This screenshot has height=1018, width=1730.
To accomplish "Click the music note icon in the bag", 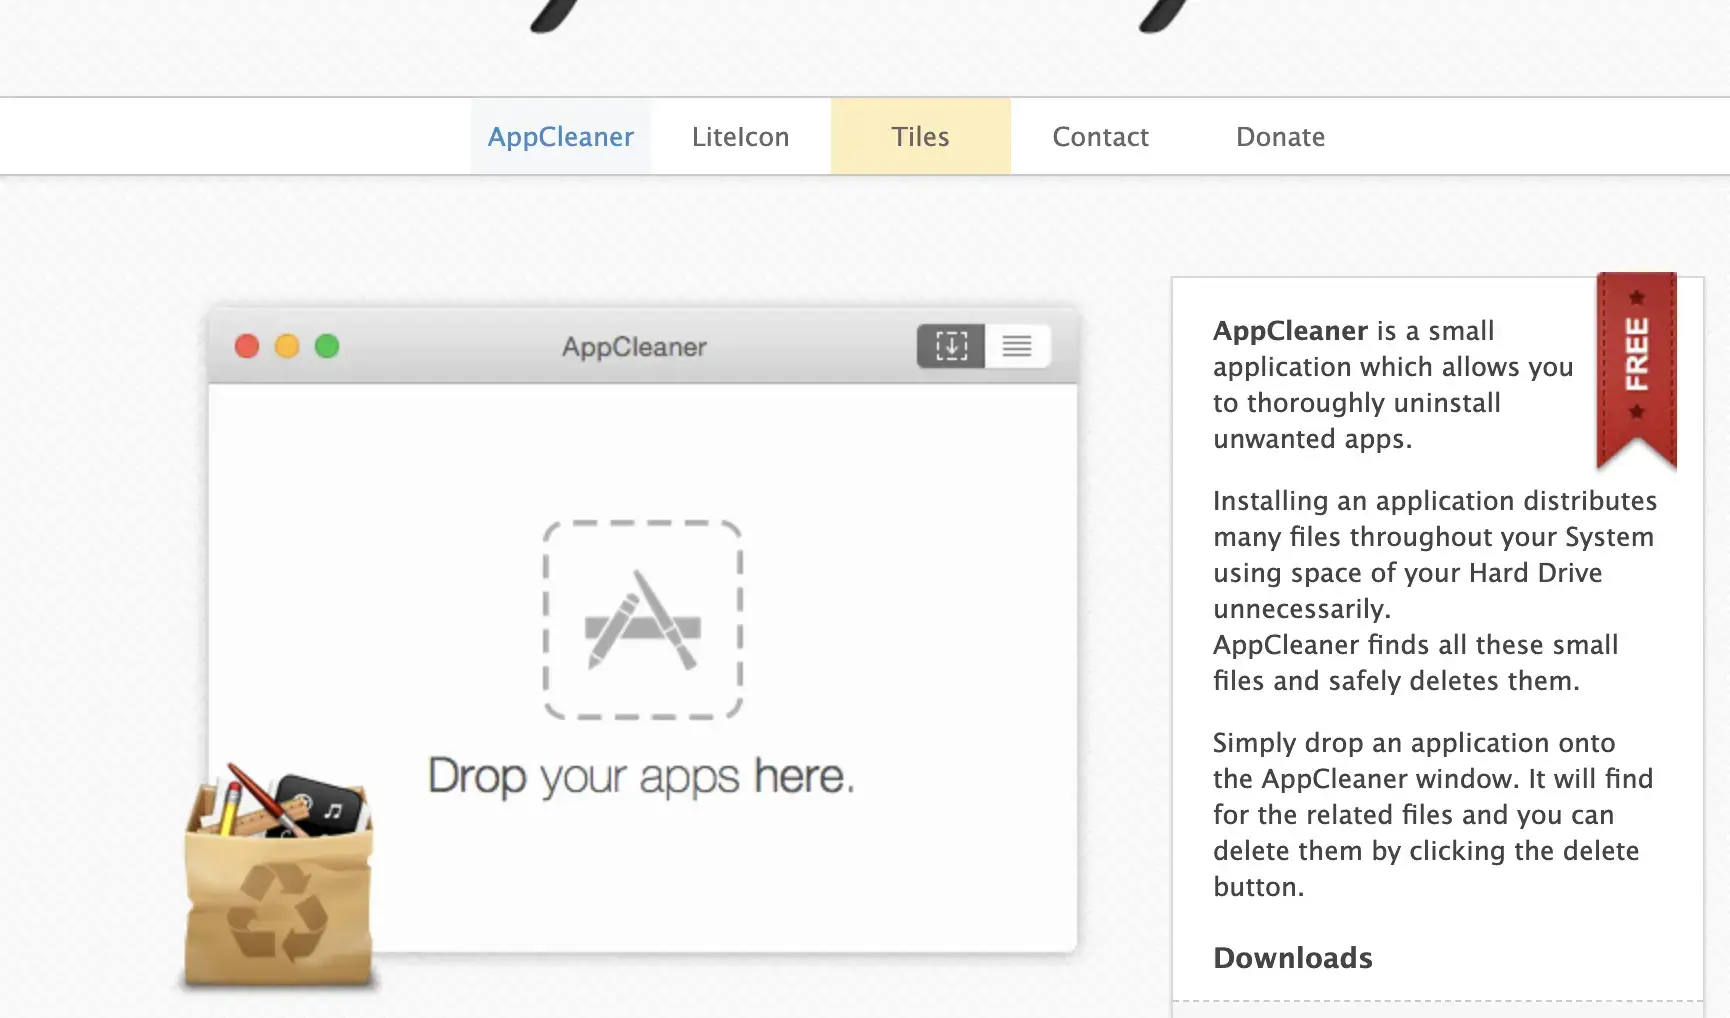I will click(333, 809).
